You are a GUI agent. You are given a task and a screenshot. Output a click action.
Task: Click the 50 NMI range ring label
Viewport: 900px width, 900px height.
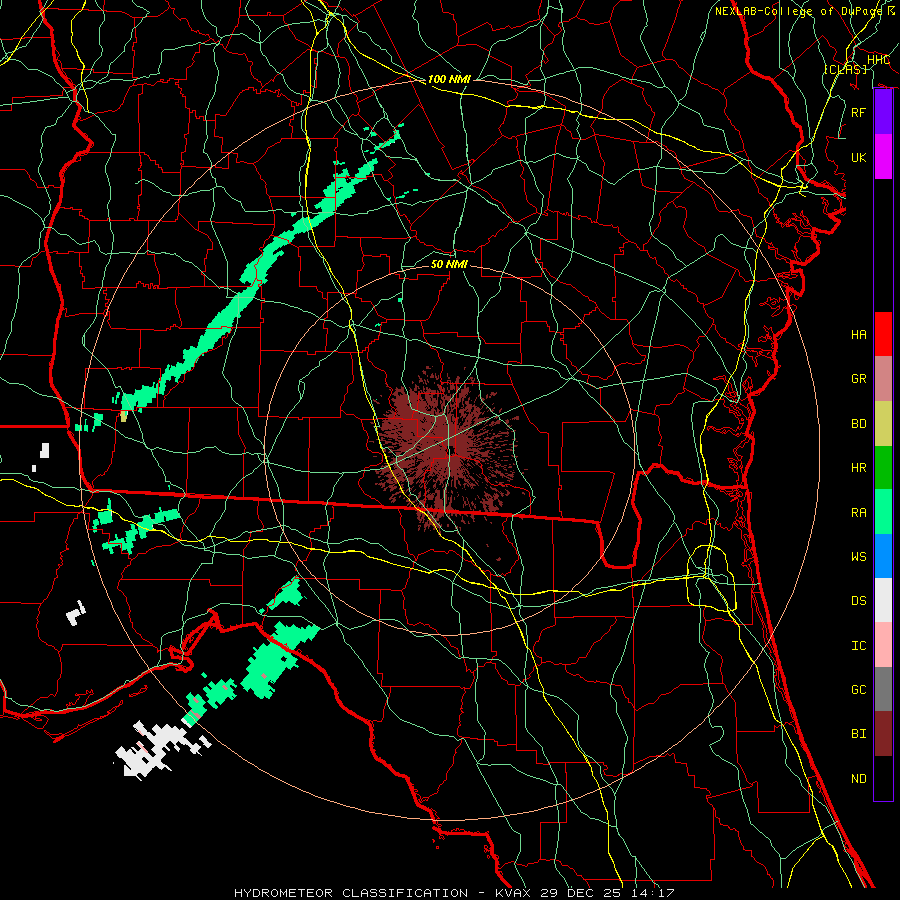point(449,264)
